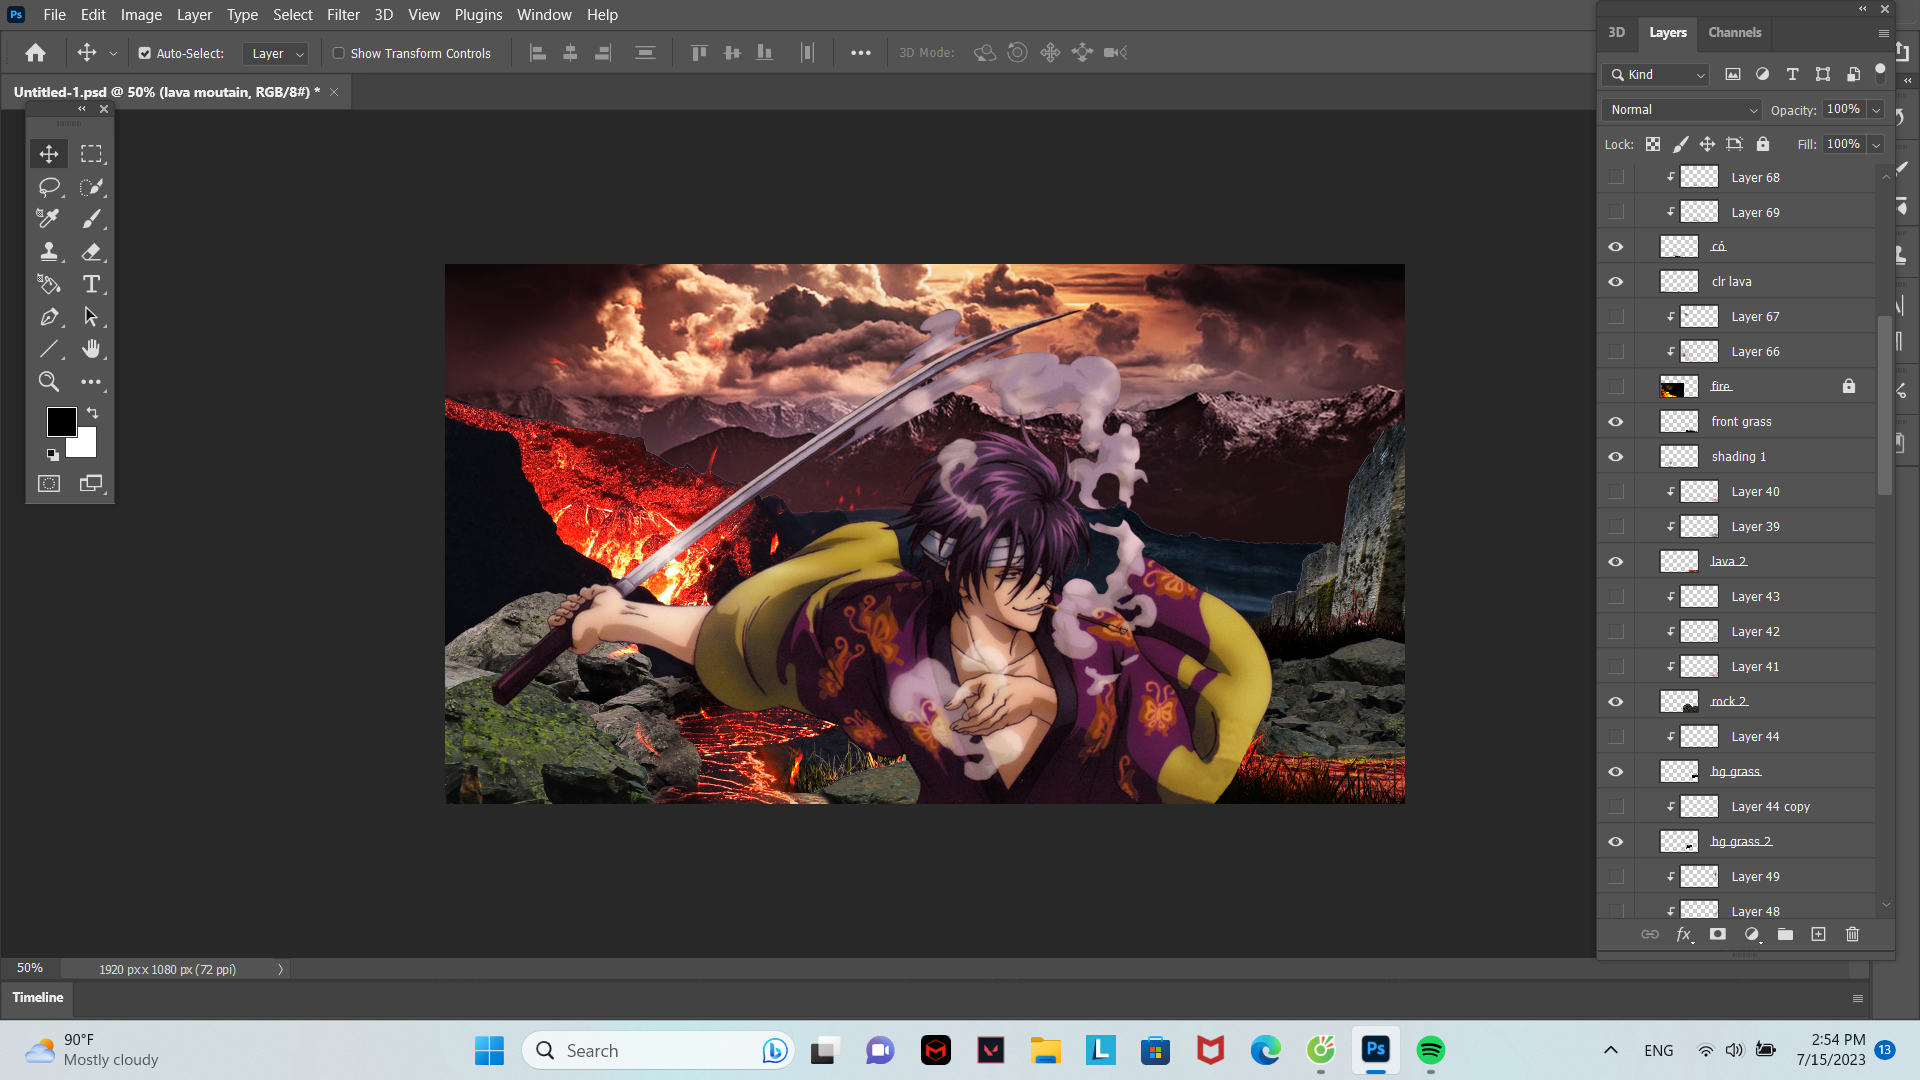Create a new layer with the plus icon
Viewport: 1920px width, 1080px height.
point(1818,934)
